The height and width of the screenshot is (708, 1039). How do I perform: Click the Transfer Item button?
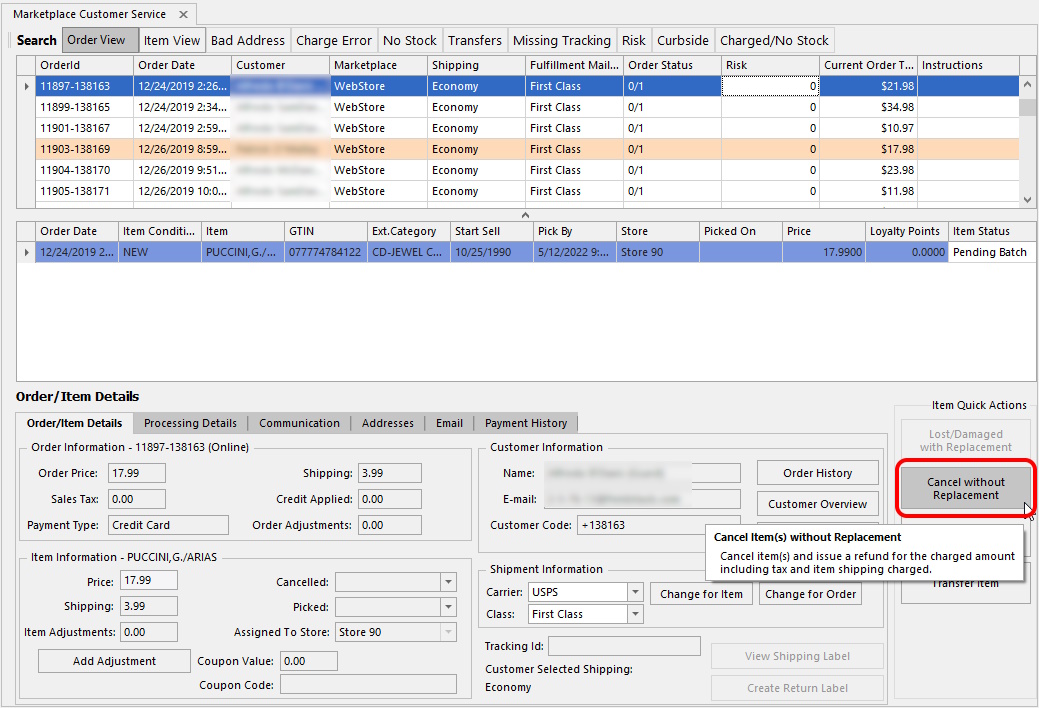click(965, 583)
